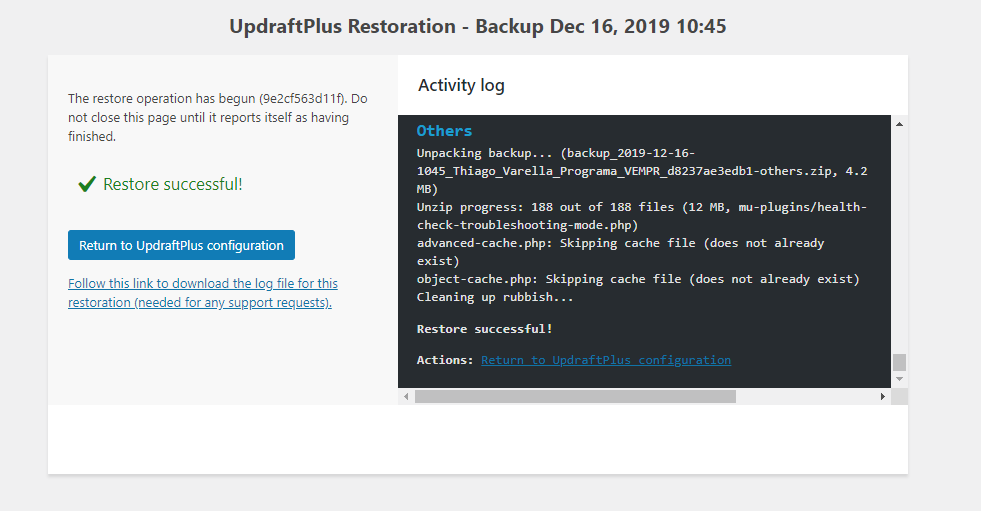Follow the Return link beside Actions in the log

(x=605, y=360)
